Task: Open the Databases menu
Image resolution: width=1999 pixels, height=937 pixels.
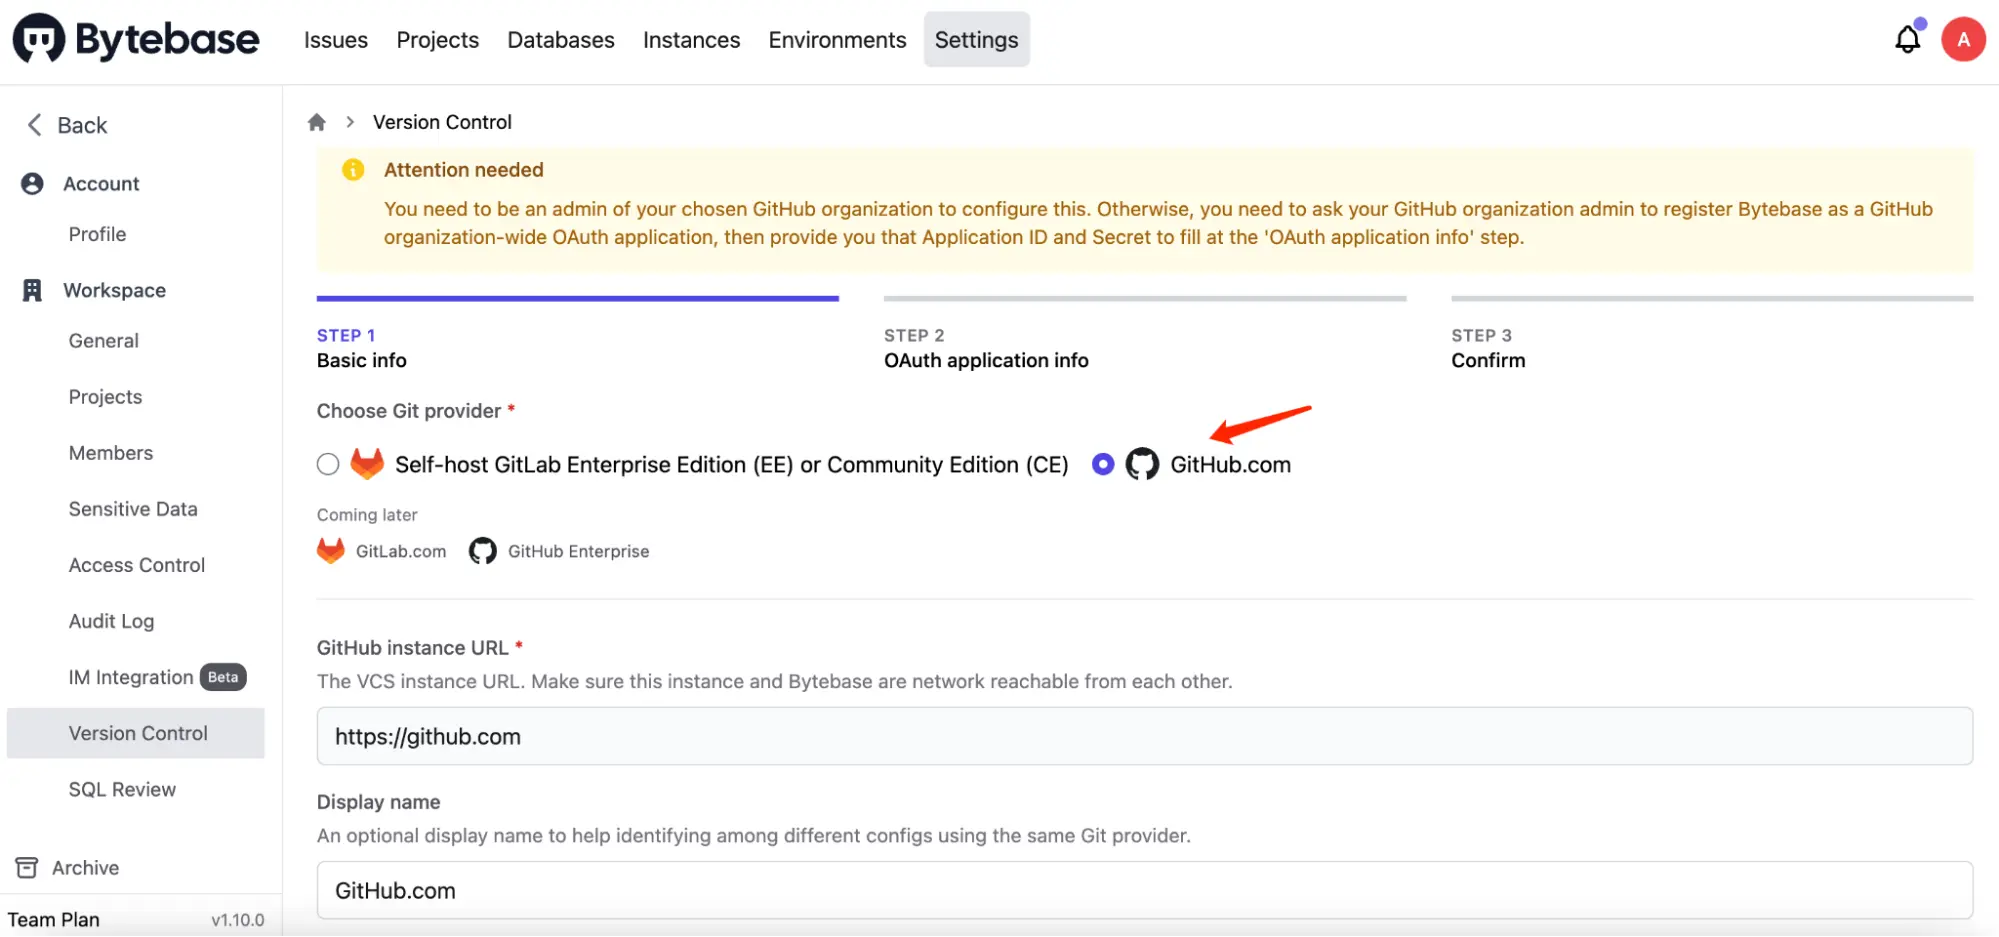Action: click(560, 39)
